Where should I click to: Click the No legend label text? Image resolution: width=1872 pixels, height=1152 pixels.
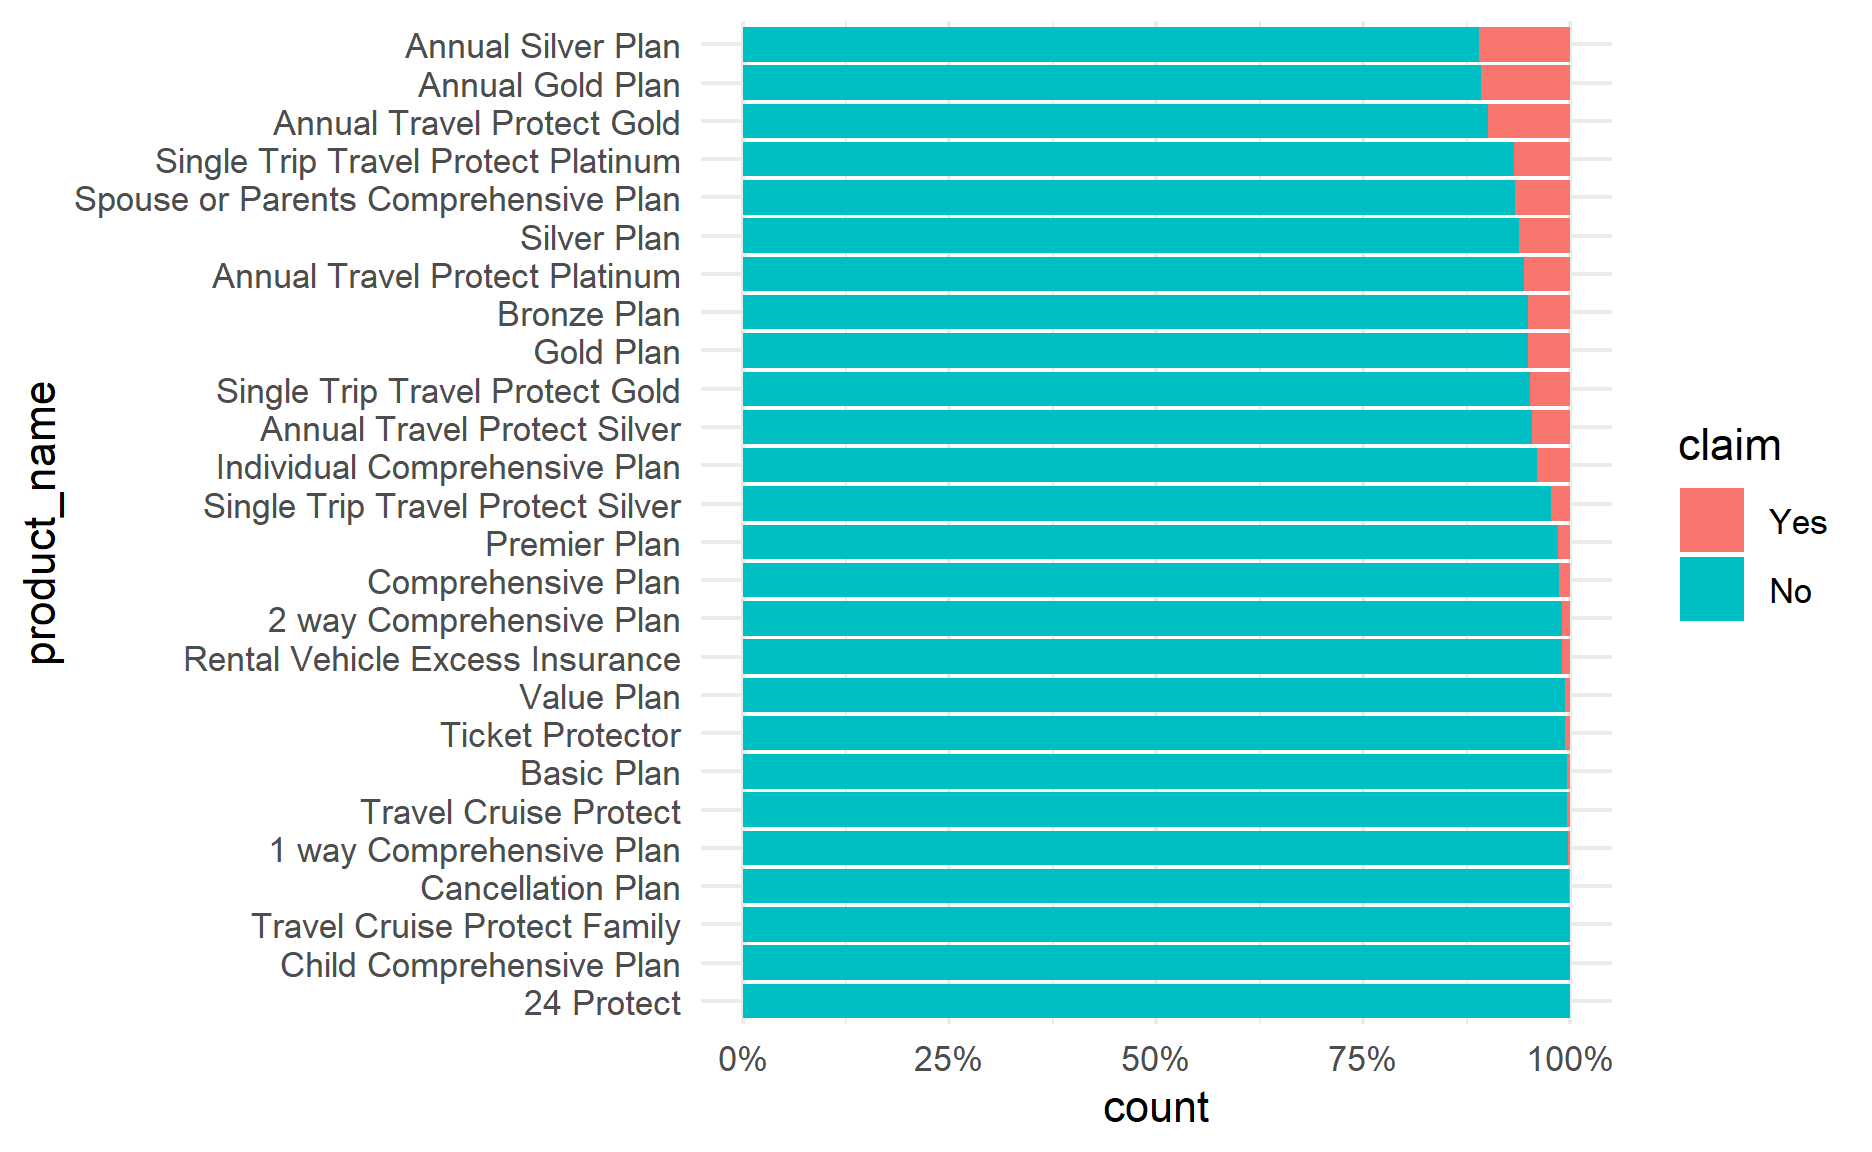pyautogui.click(x=1790, y=591)
